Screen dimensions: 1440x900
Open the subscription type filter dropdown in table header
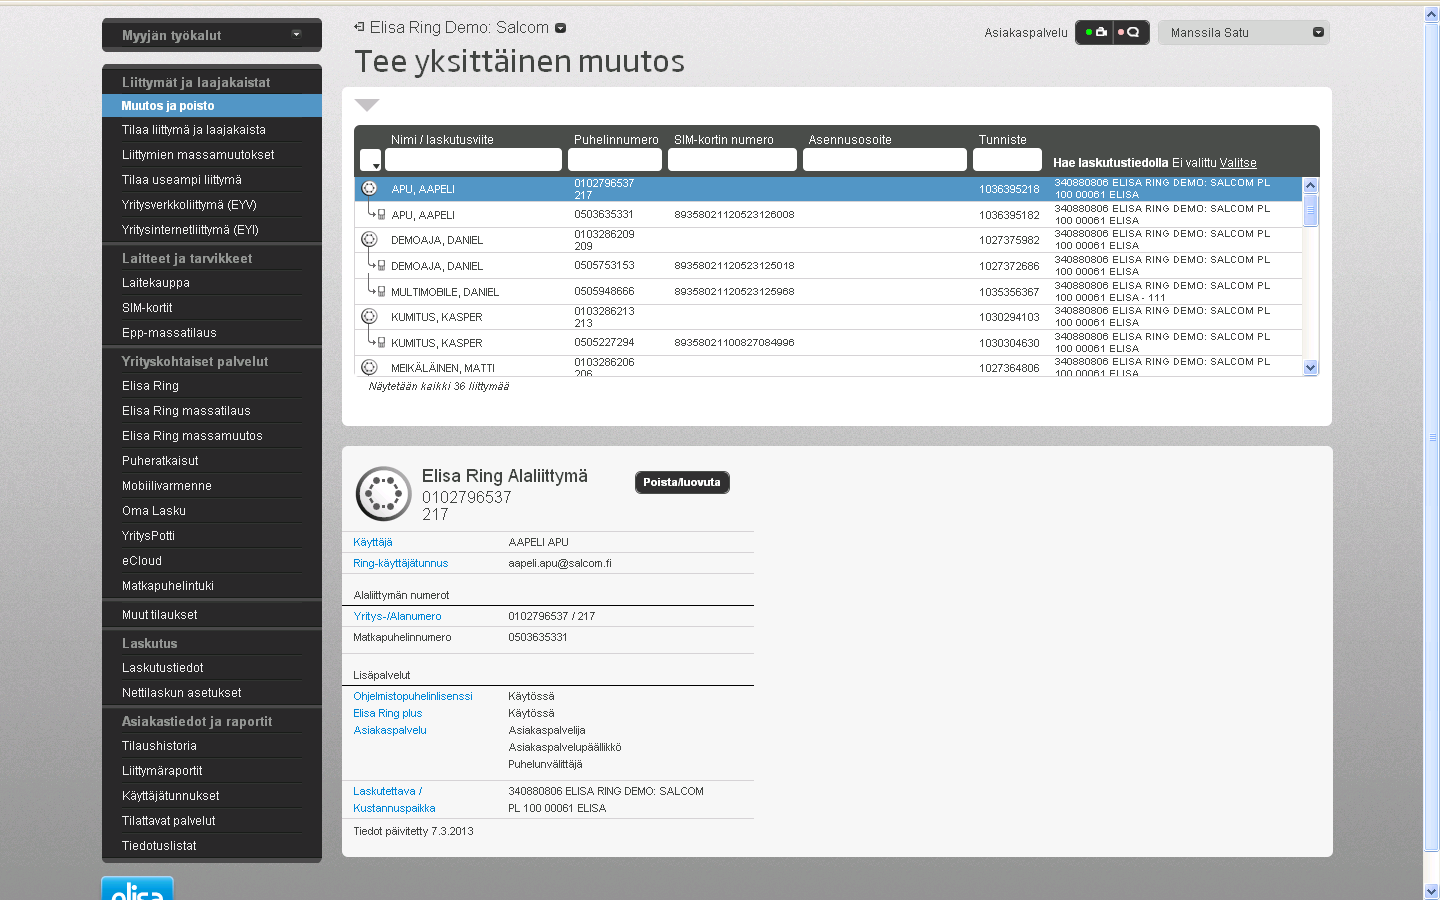point(371,160)
